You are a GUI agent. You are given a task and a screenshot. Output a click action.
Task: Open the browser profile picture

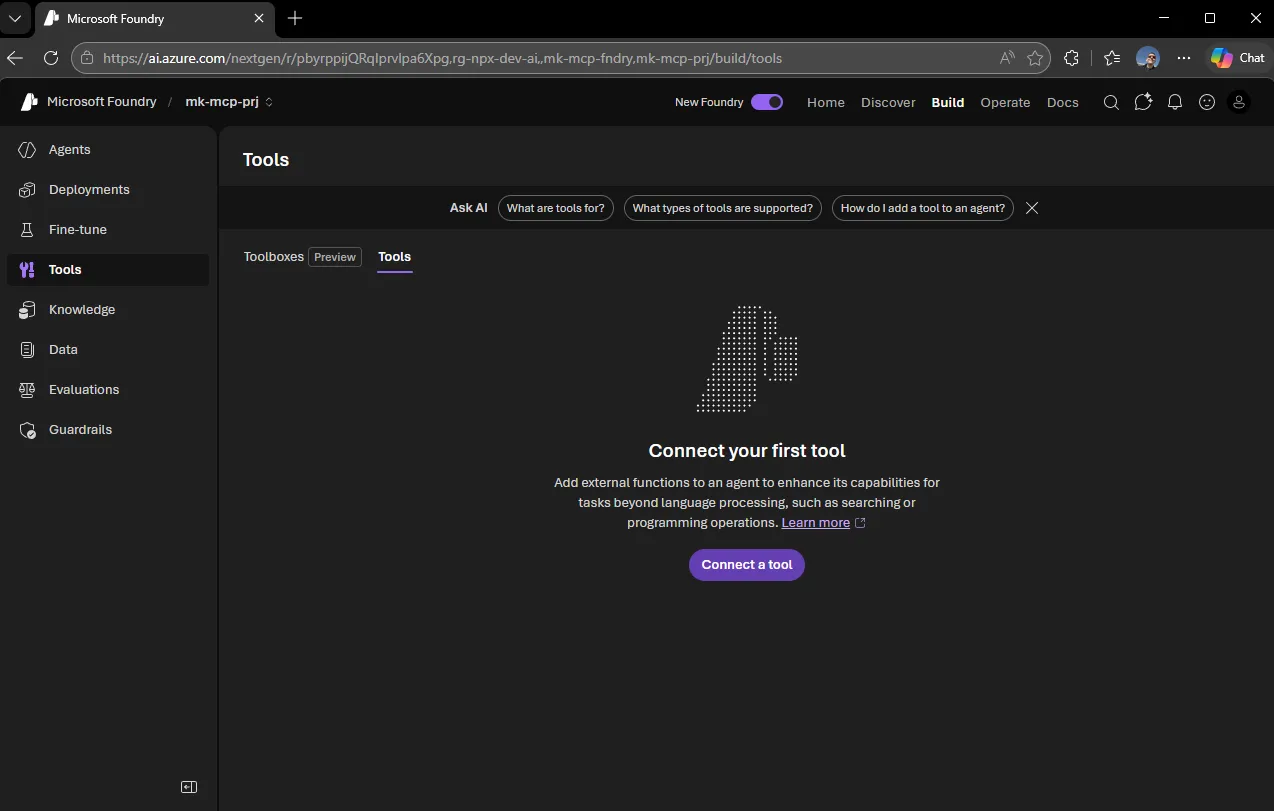click(x=1148, y=58)
